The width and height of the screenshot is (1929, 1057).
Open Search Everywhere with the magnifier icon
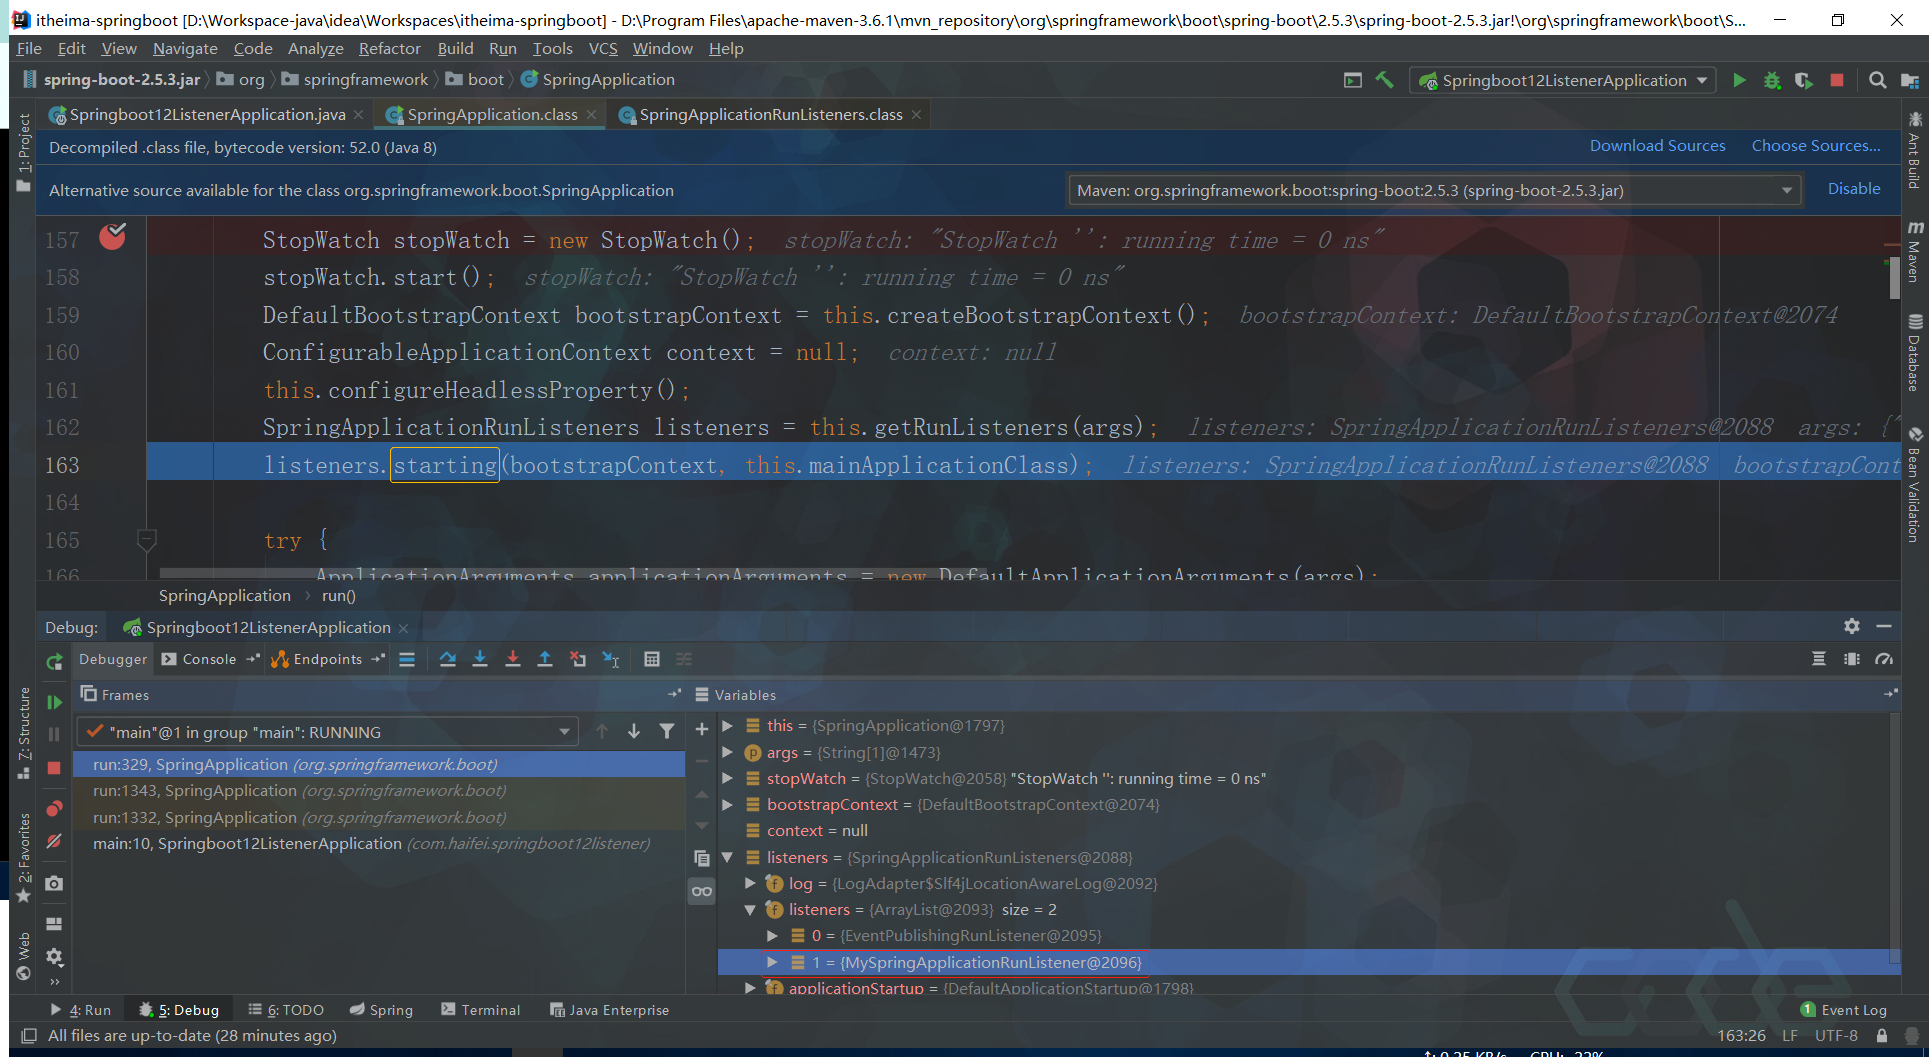tap(1878, 80)
